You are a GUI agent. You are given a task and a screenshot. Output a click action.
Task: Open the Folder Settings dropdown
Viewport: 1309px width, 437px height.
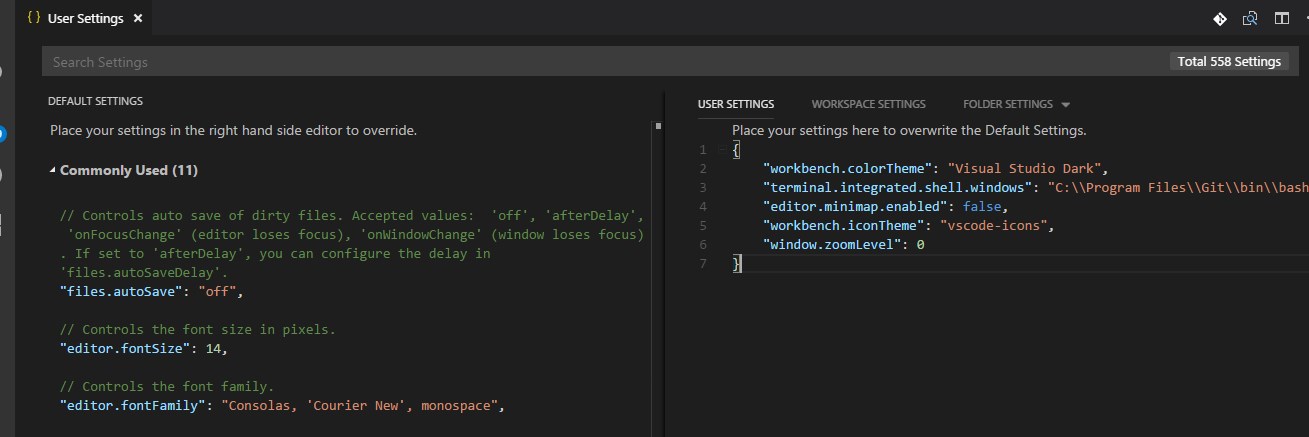coord(1065,105)
